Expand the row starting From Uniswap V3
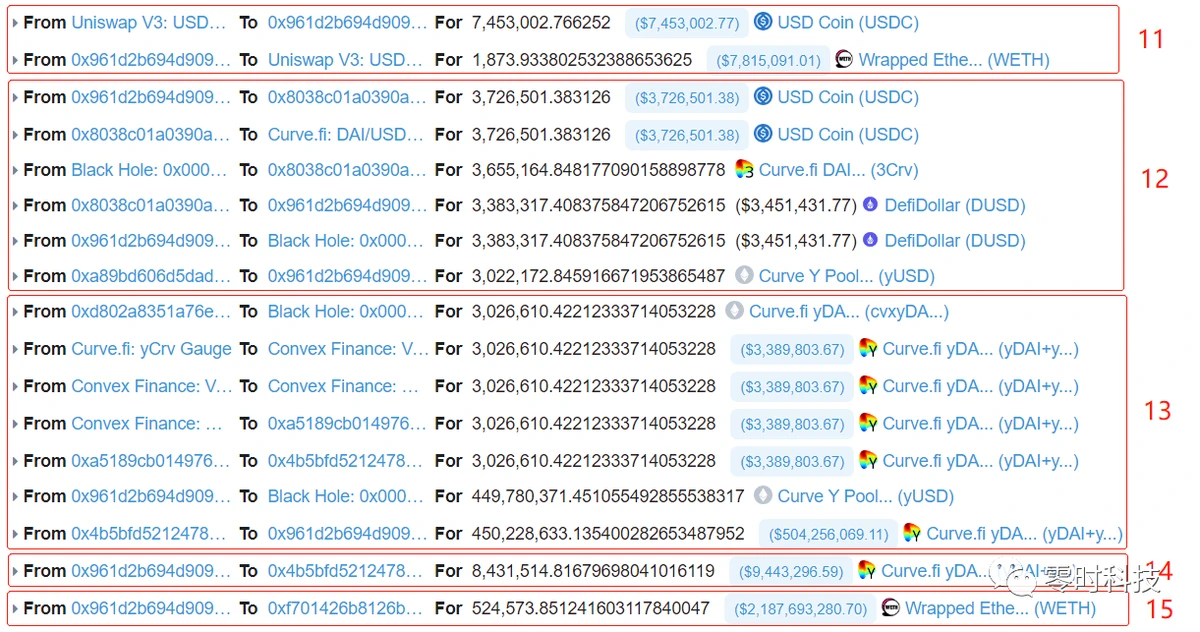 15,23
